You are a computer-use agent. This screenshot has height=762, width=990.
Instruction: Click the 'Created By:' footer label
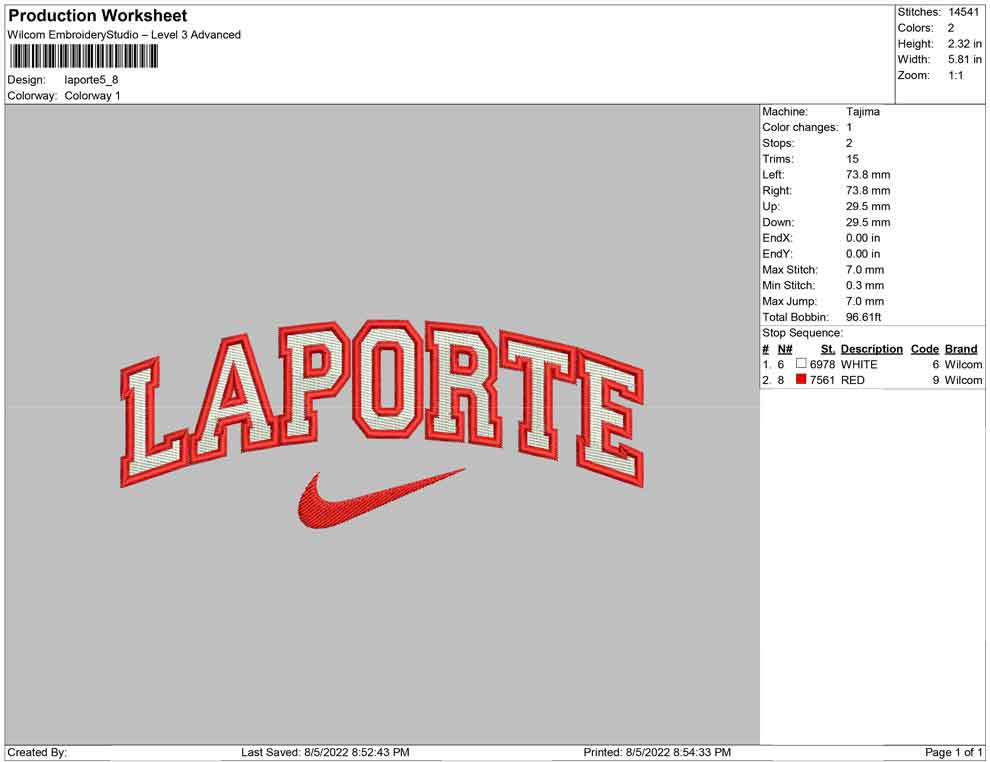pos(37,752)
